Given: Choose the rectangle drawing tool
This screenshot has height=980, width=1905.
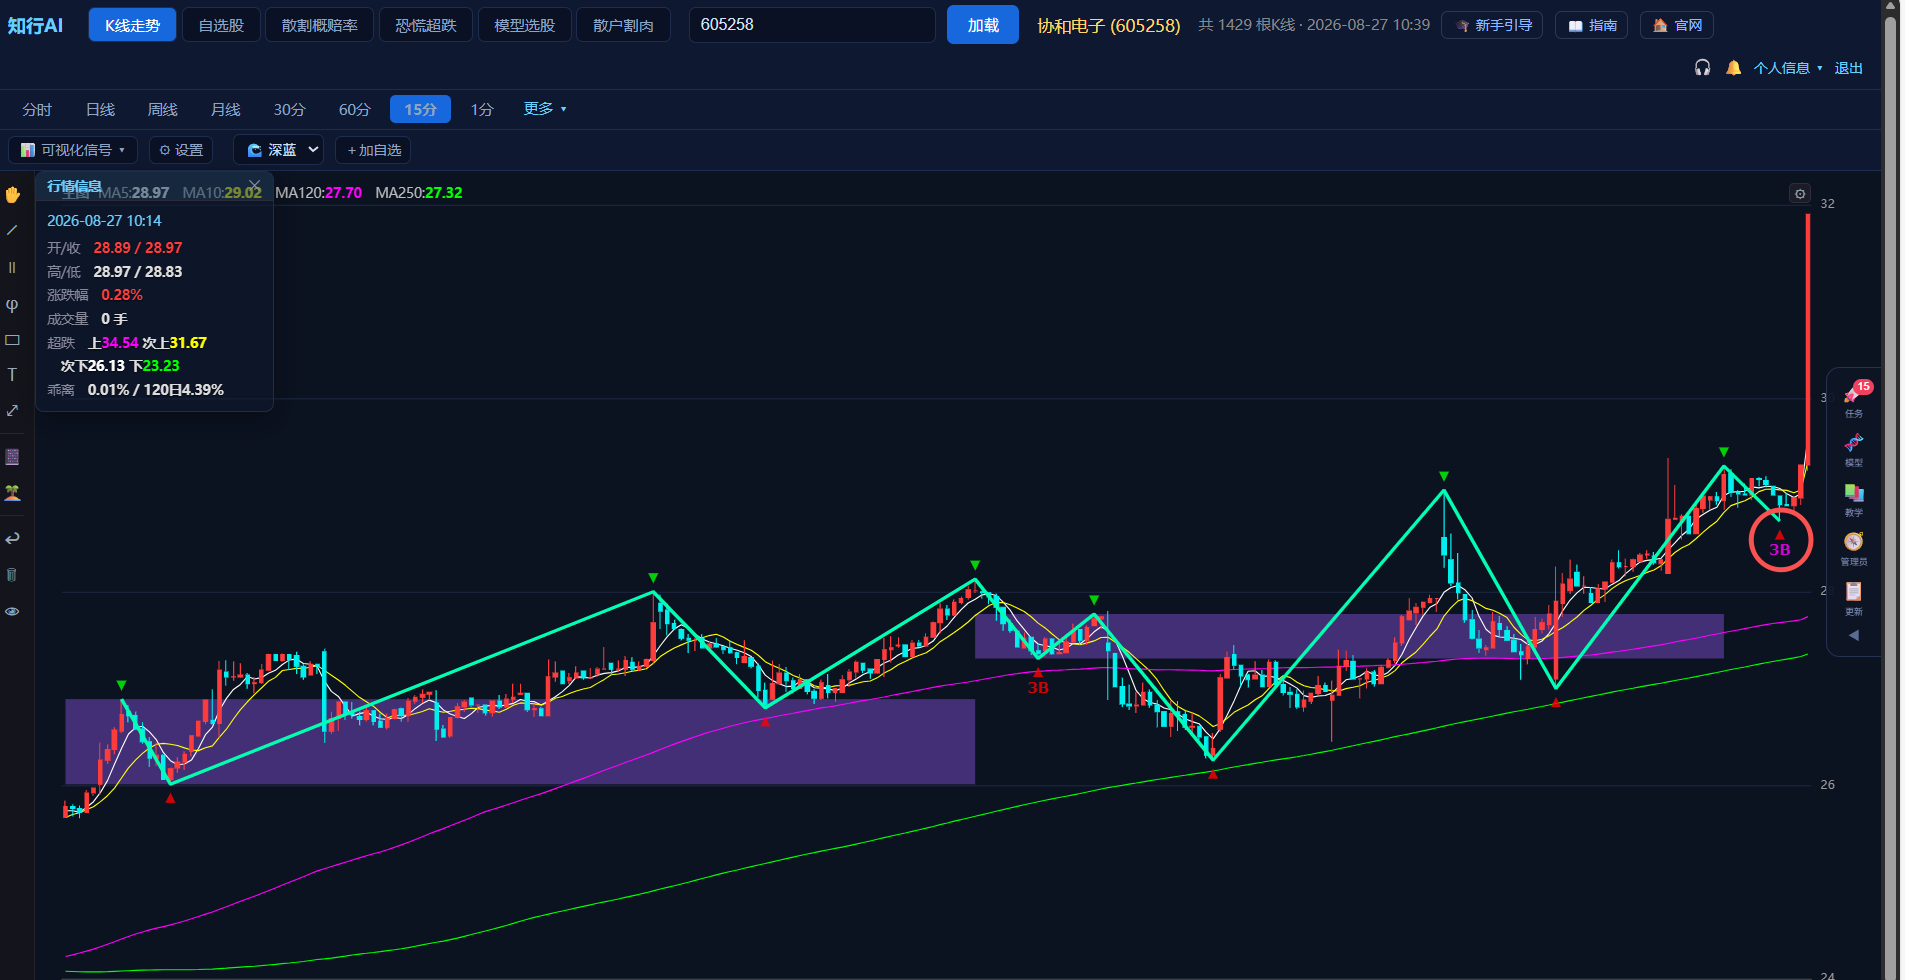Looking at the screenshot, I should (x=12, y=340).
